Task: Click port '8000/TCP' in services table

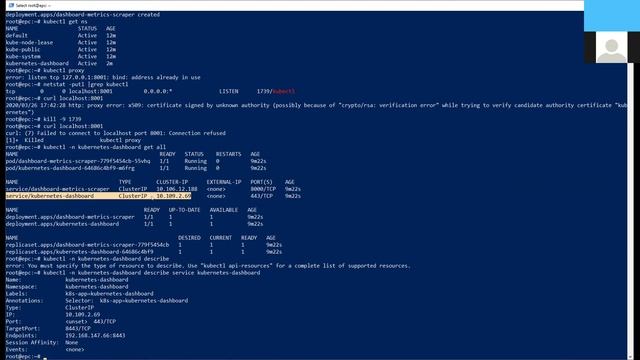Action: pos(263,189)
